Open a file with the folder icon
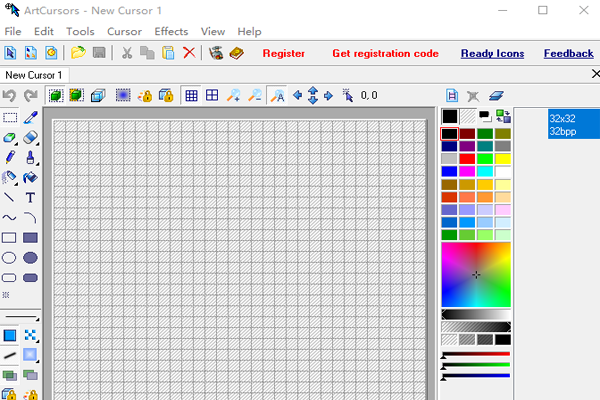 point(78,53)
